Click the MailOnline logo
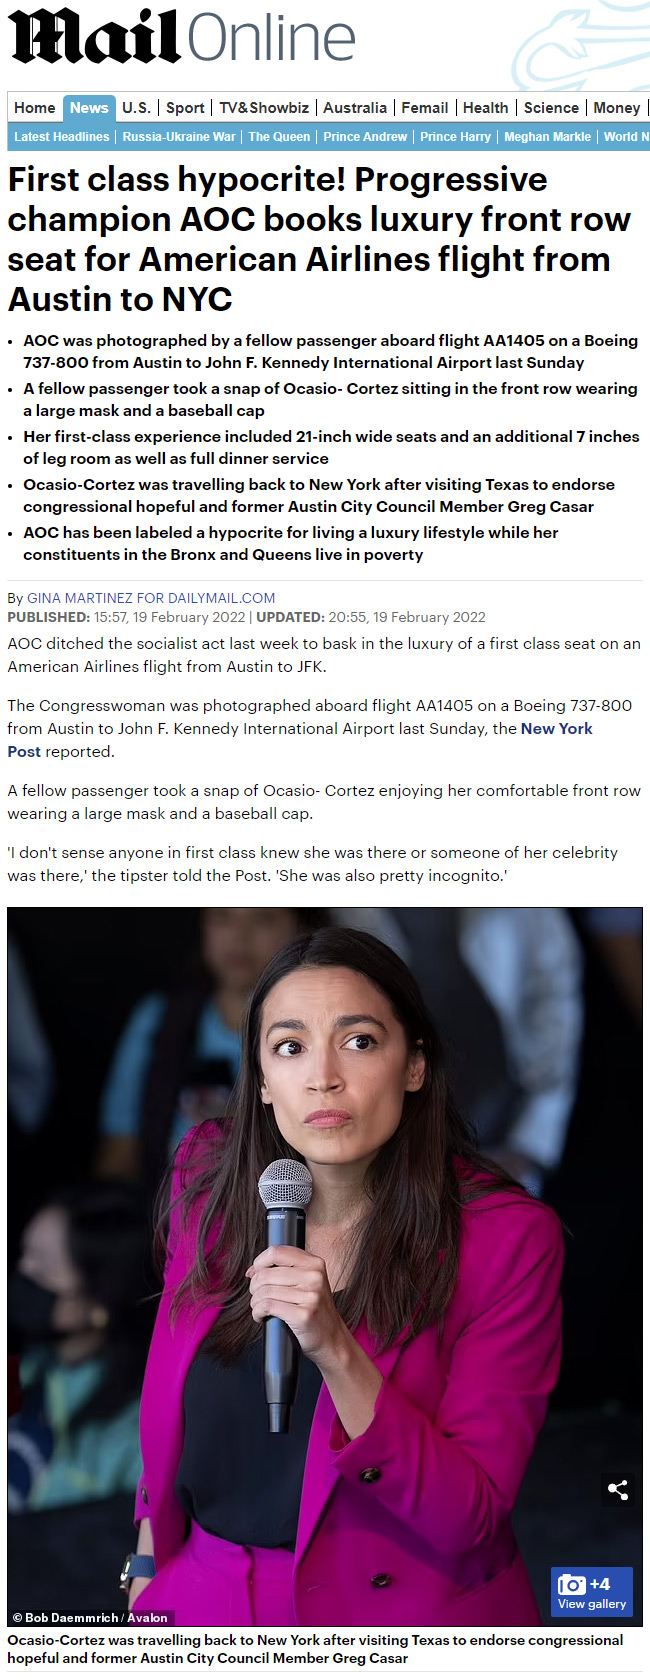 182,37
